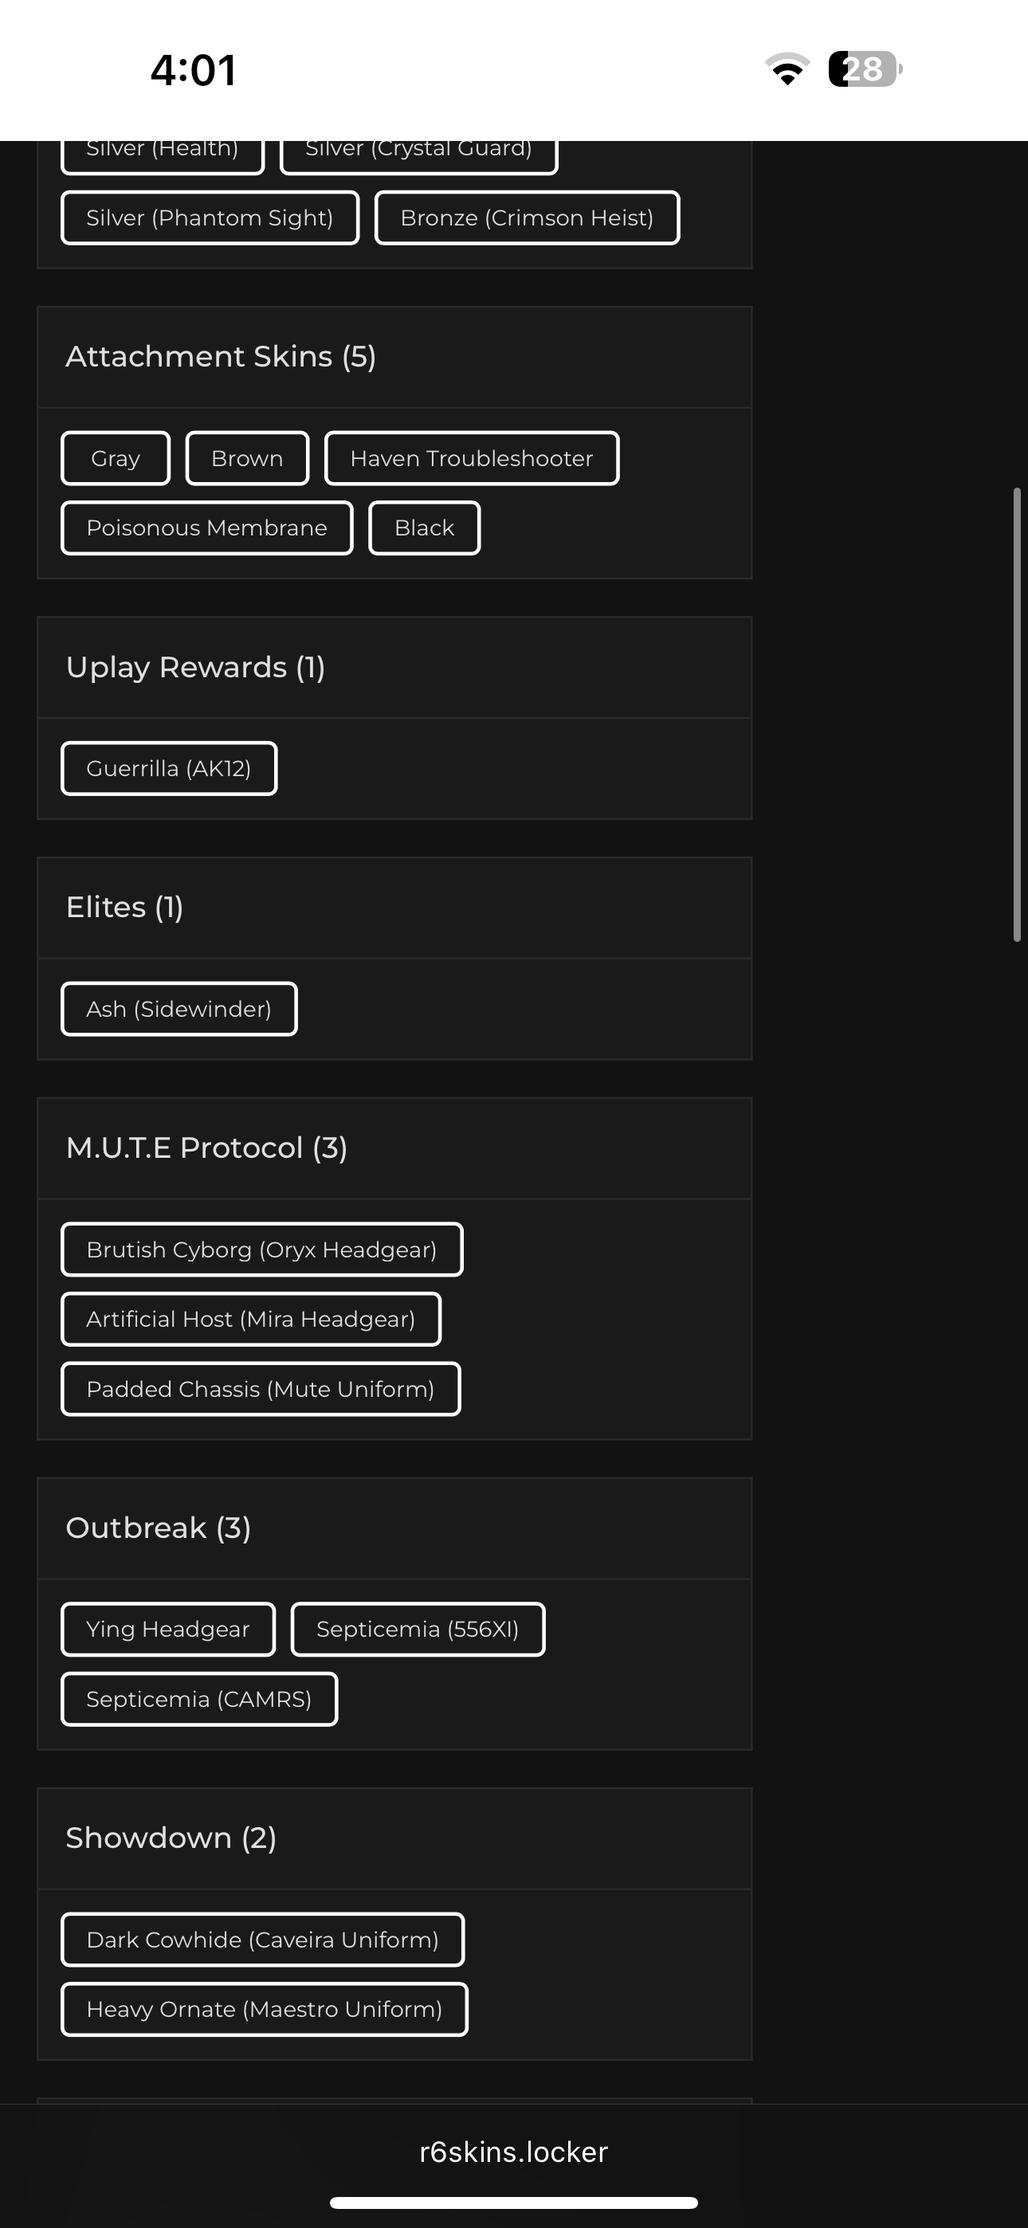This screenshot has height=2228, width=1028.
Task: Tap the r6skins.locker address bar
Action: click(x=513, y=2151)
